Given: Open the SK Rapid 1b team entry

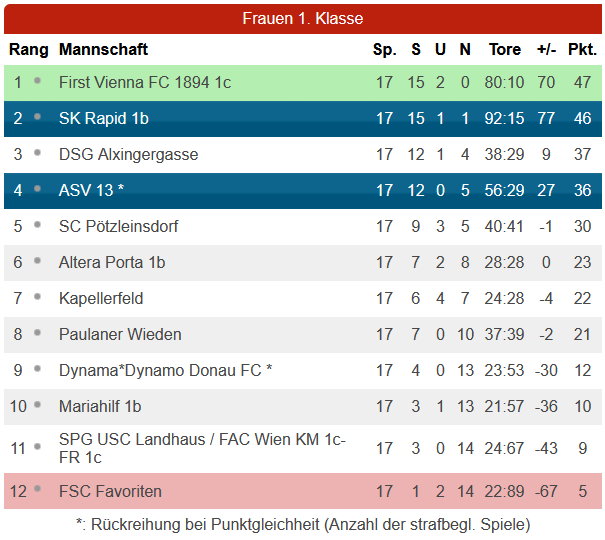Looking at the screenshot, I should [x=103, y=118].
